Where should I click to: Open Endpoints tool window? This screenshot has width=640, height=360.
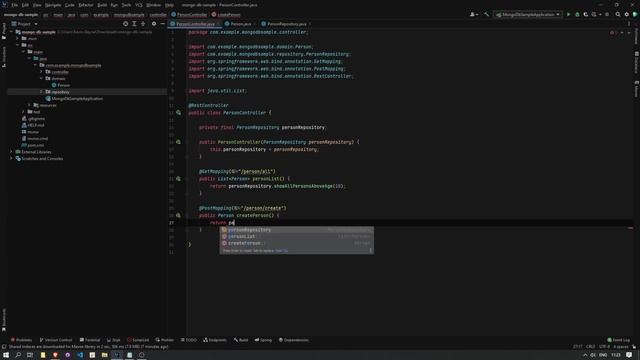[x=215, y=340]
